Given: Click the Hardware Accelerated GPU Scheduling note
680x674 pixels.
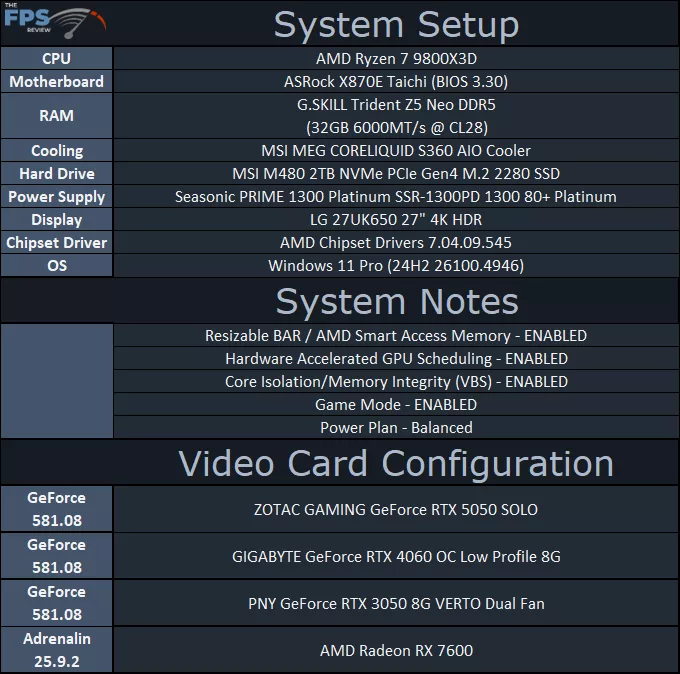Looking at the screenshot, I should point(395,359).
